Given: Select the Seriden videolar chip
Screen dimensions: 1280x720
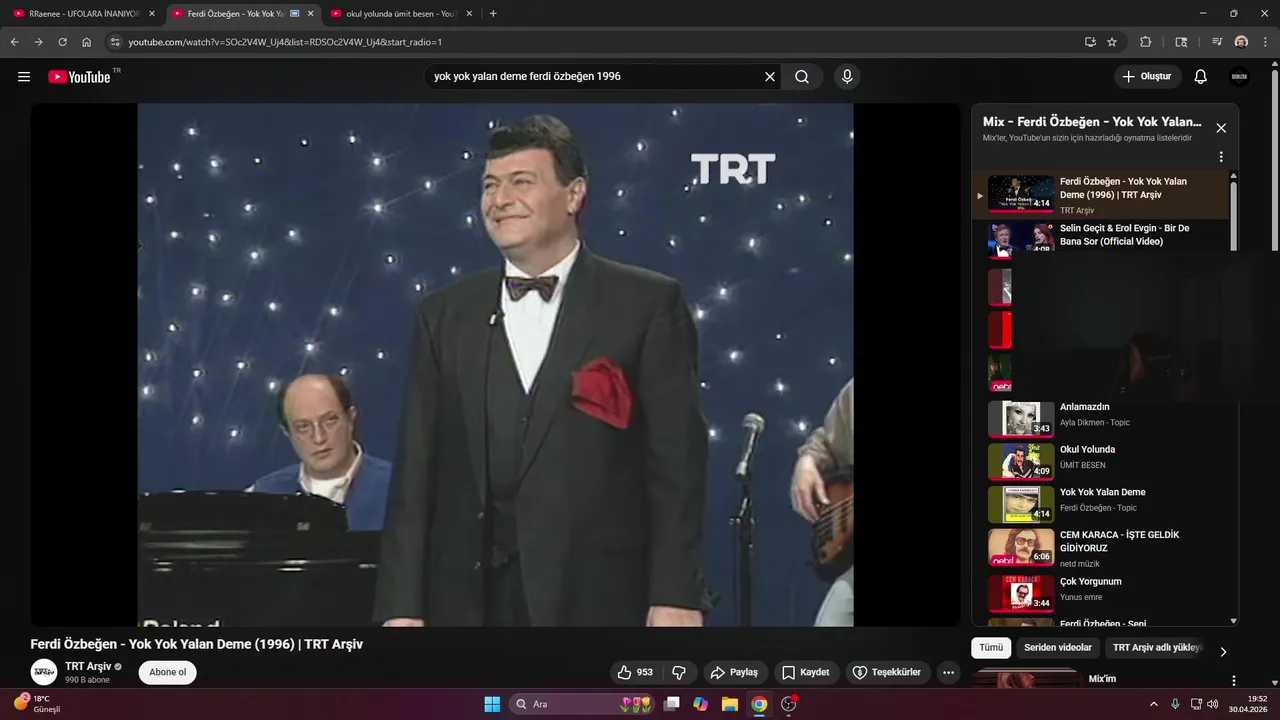Looking at the screenshot, I should (x=1059, y=648).
